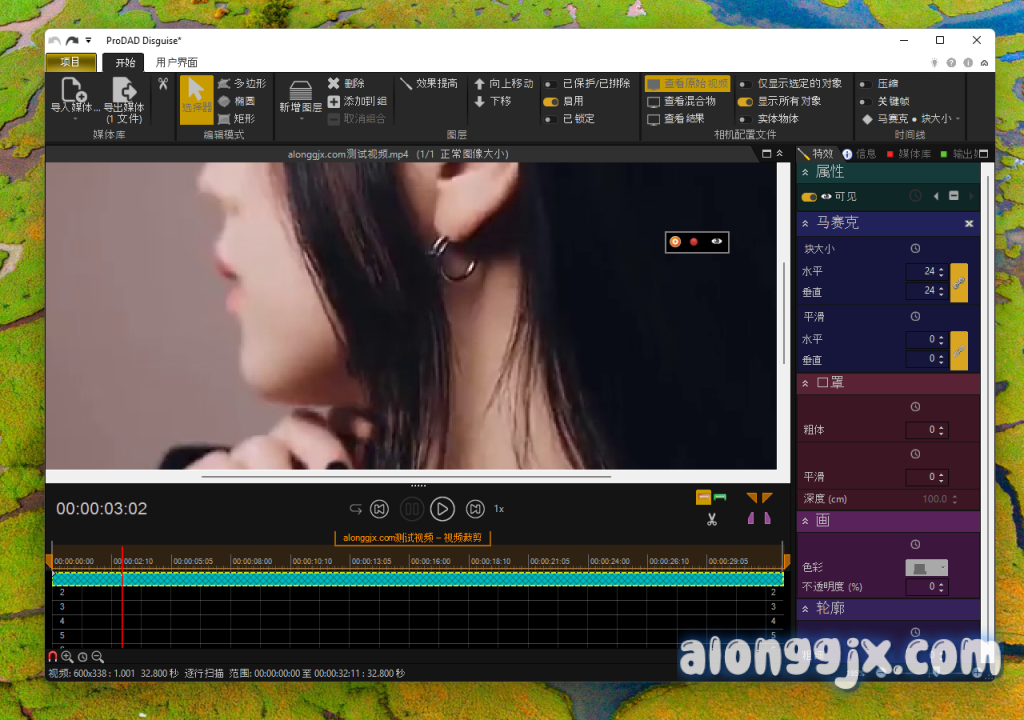Toggle the 启用 enable switch

[x=550, y=101]
